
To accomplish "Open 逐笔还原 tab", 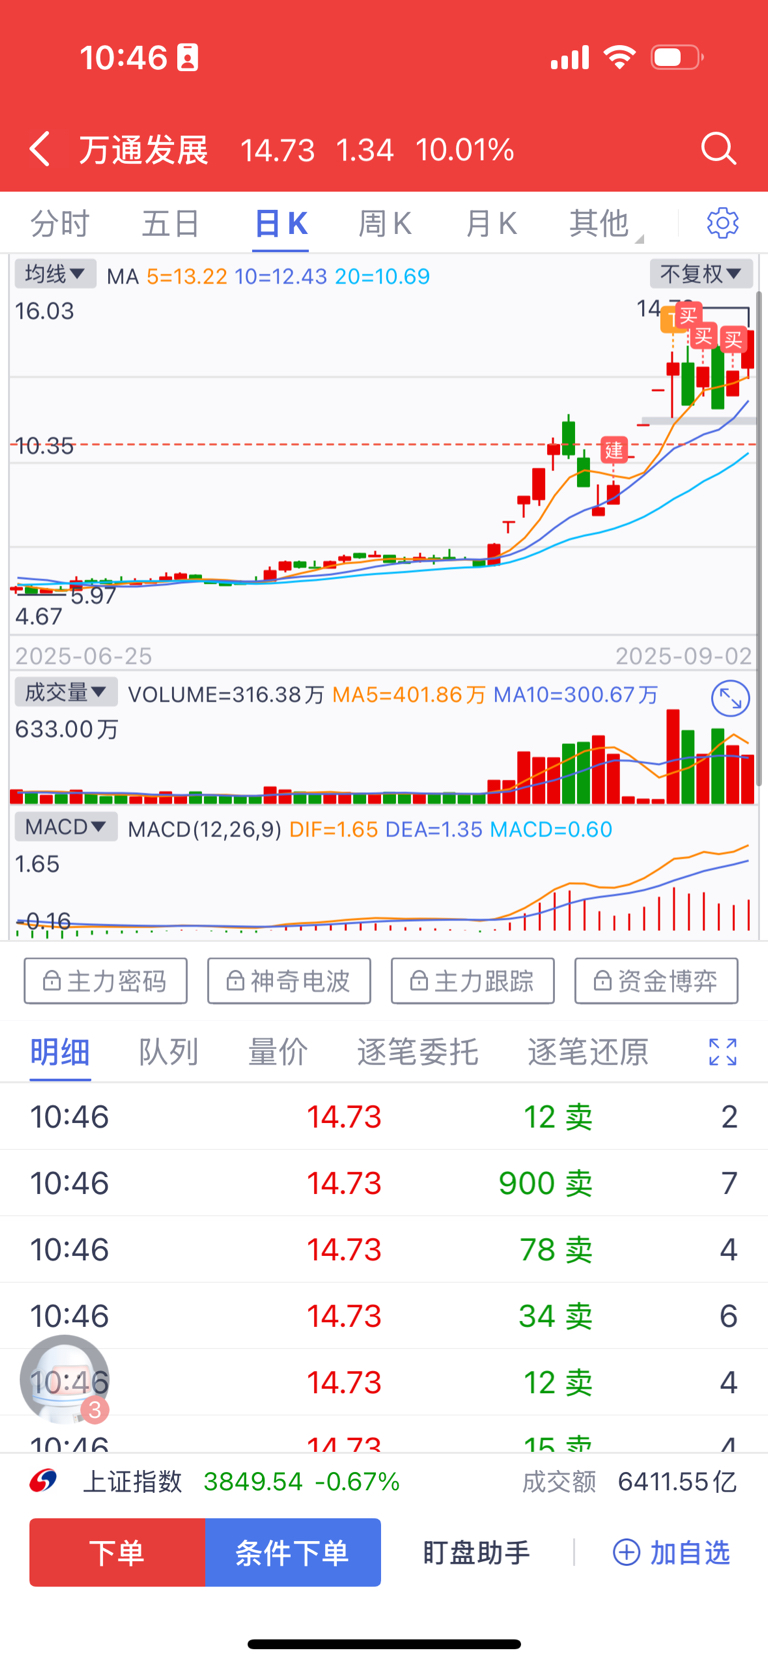I will coord(588,1052).
